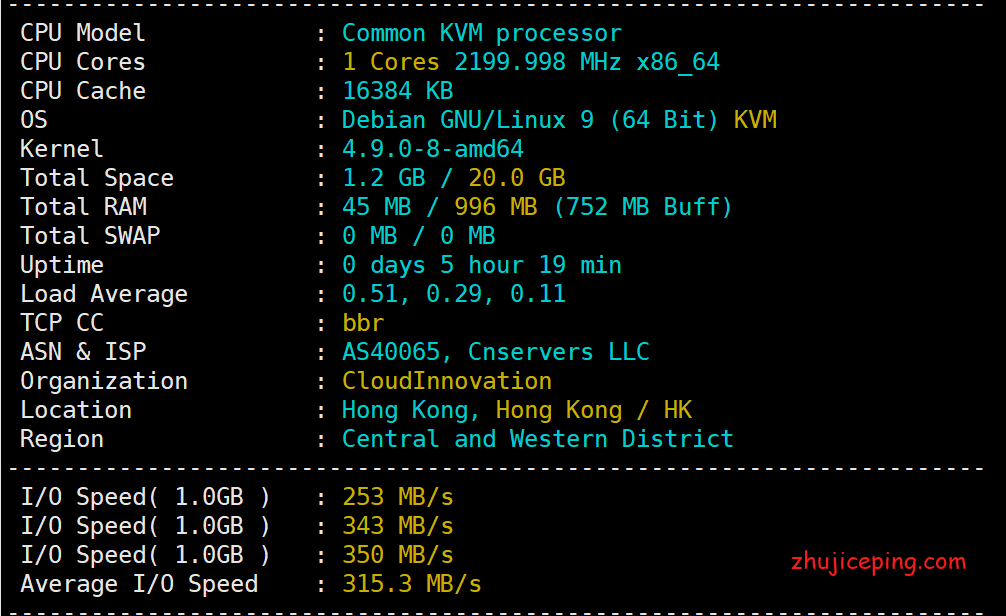Click the uptime value text
The height and width of the screenshot is (616, 1006).
click(x=481, y=265)
